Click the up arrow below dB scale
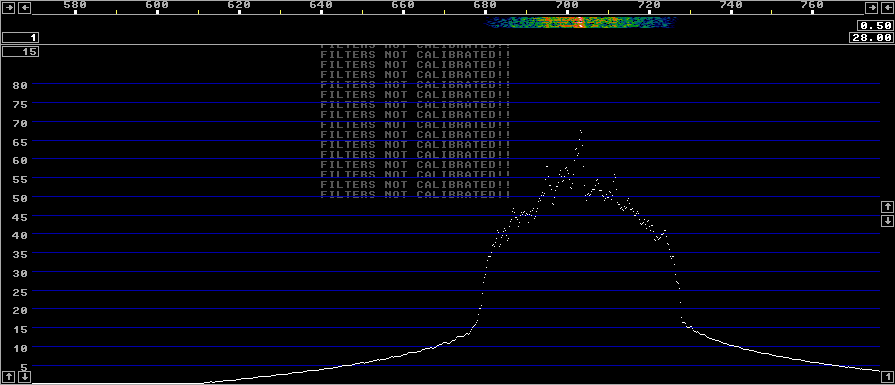 (9, 376)
